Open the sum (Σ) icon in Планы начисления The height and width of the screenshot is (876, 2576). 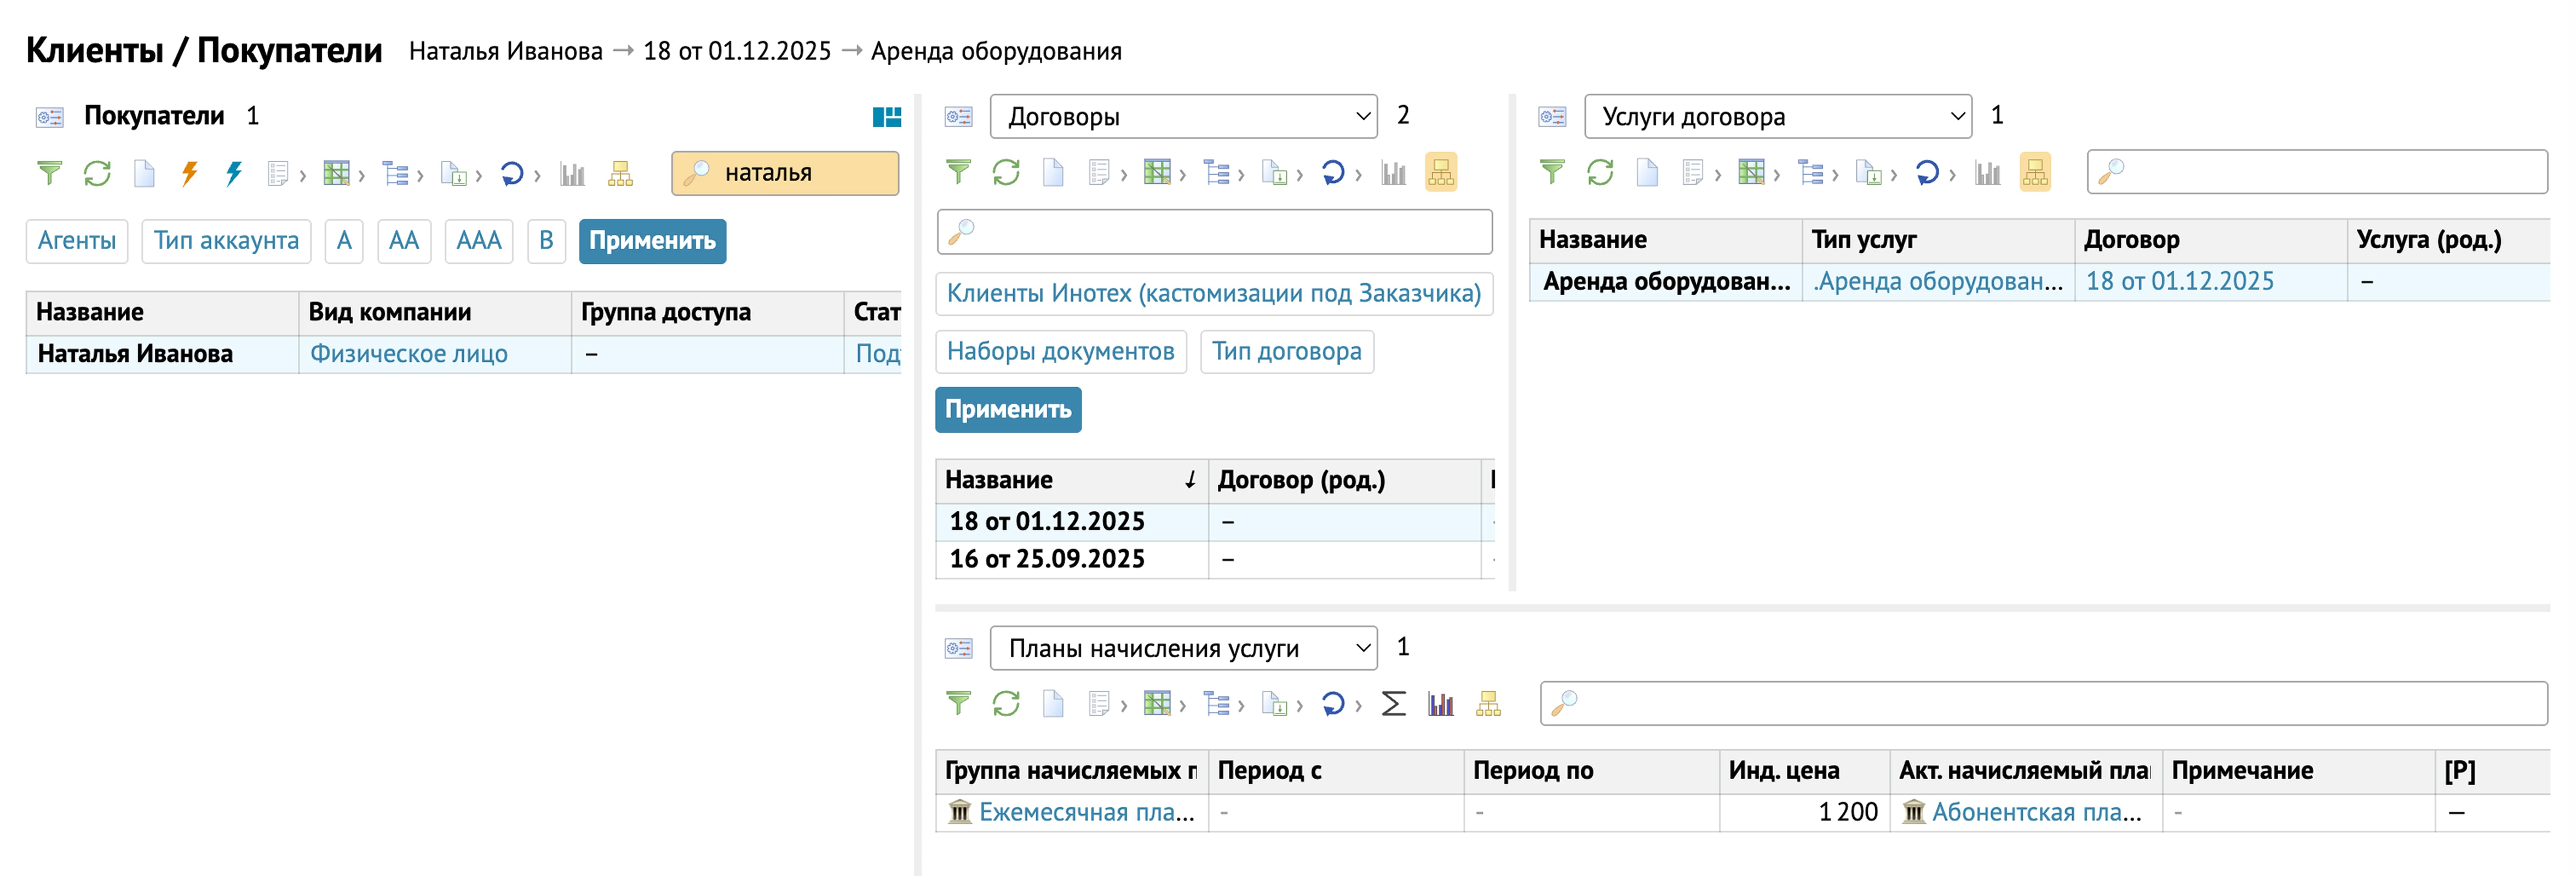(x=1393, y=704)
